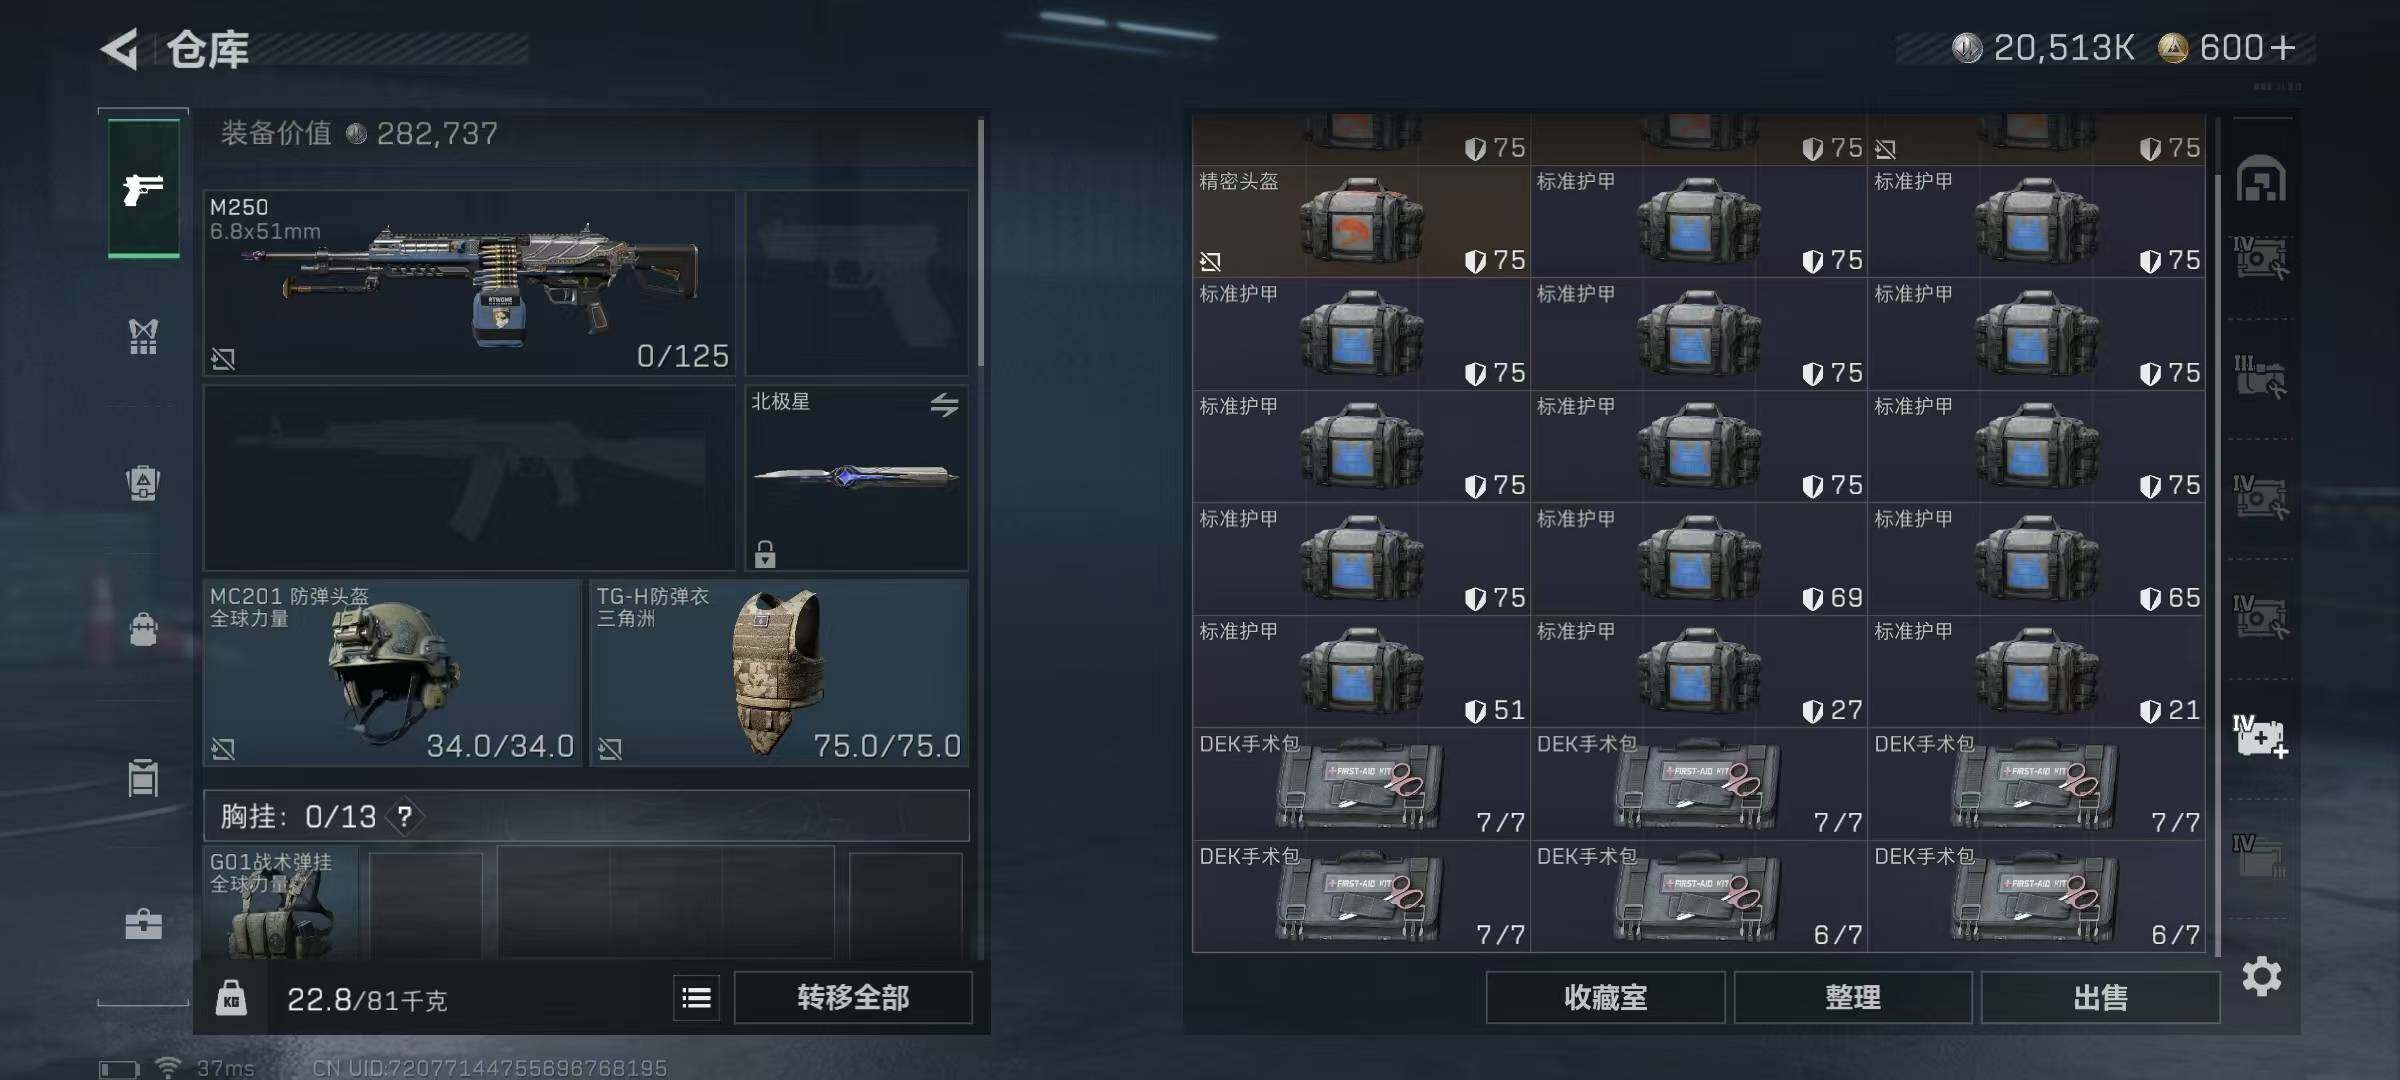This screenshot has height=1080, width=2400.
Task: Click the chest rig question mark help
Action: coord(405,817)
